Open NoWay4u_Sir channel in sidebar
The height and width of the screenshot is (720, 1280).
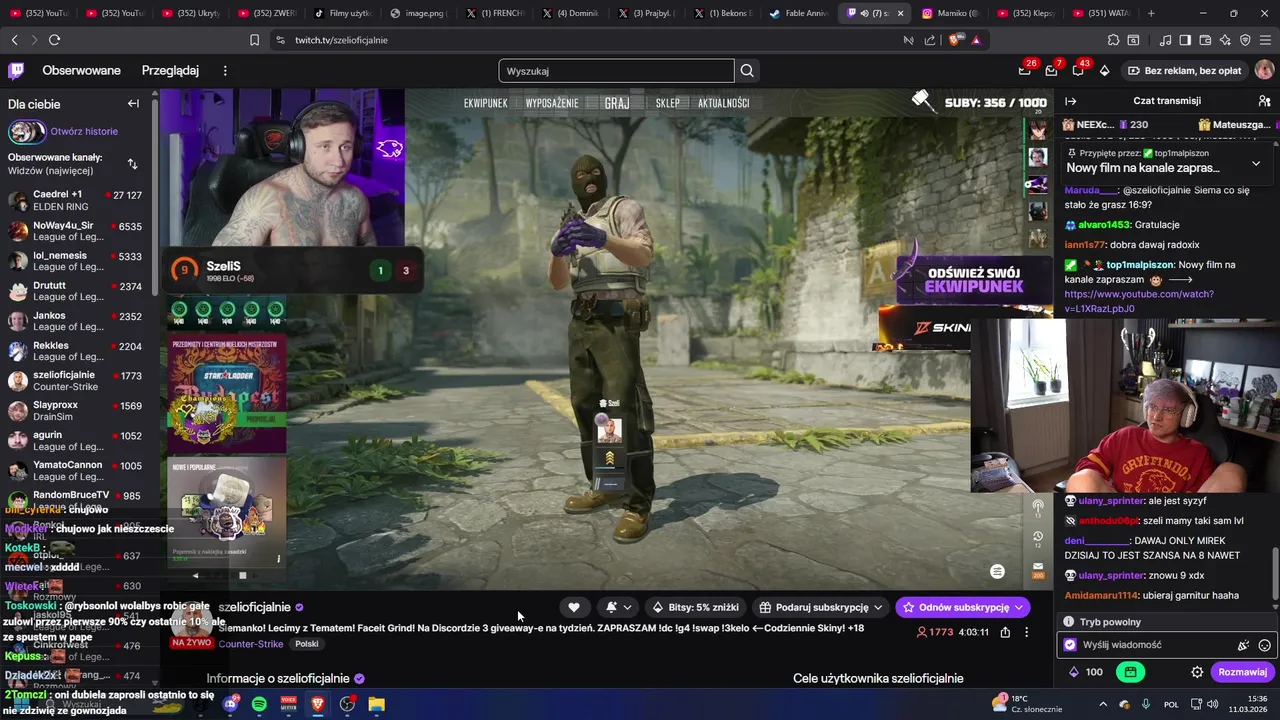click(75, 231)
